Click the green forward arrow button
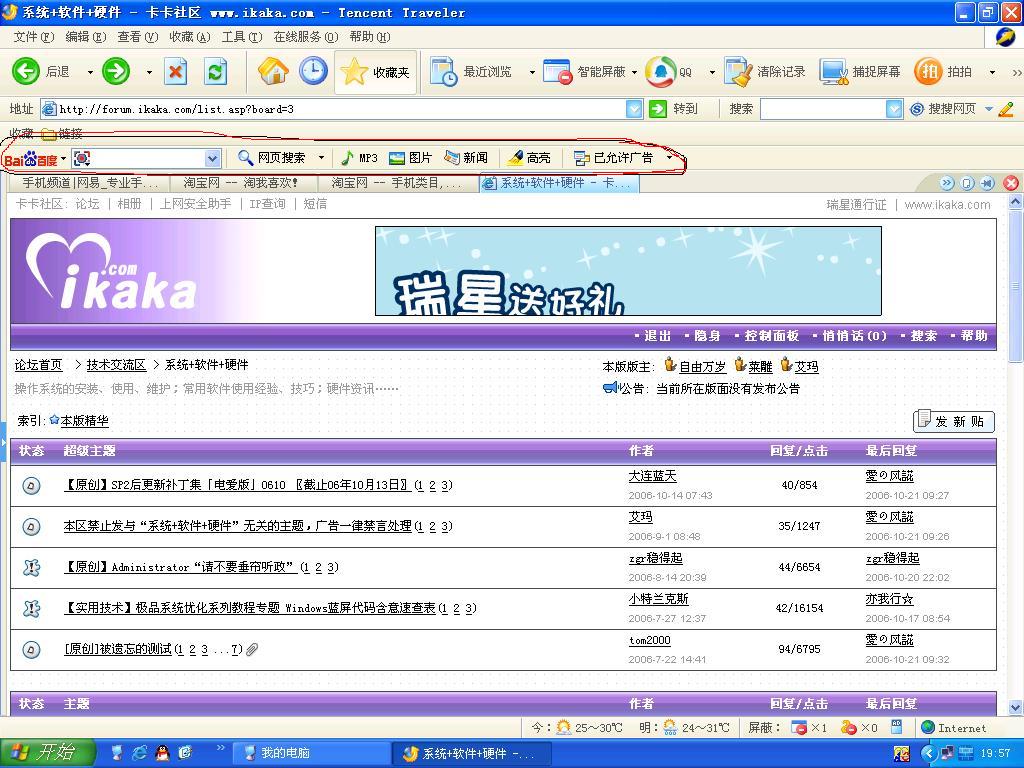 116,71
